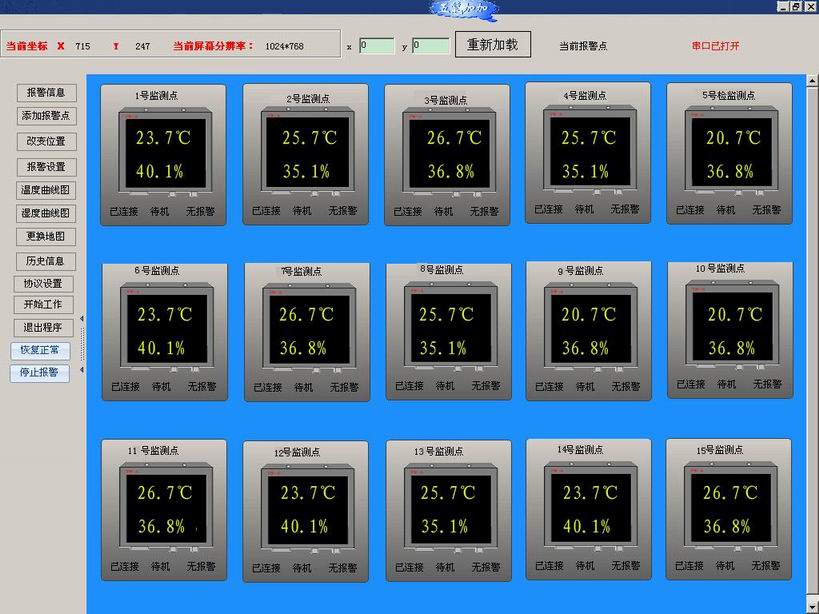Select the 7号监测点 monitor display

[309, 330]
